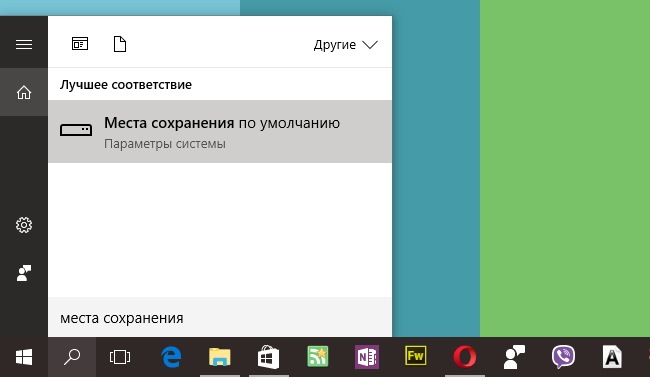The width and height of the screenshot is (650, 377).
Task: Expand the Другие filter dropdown
Action: click(346, 44)
